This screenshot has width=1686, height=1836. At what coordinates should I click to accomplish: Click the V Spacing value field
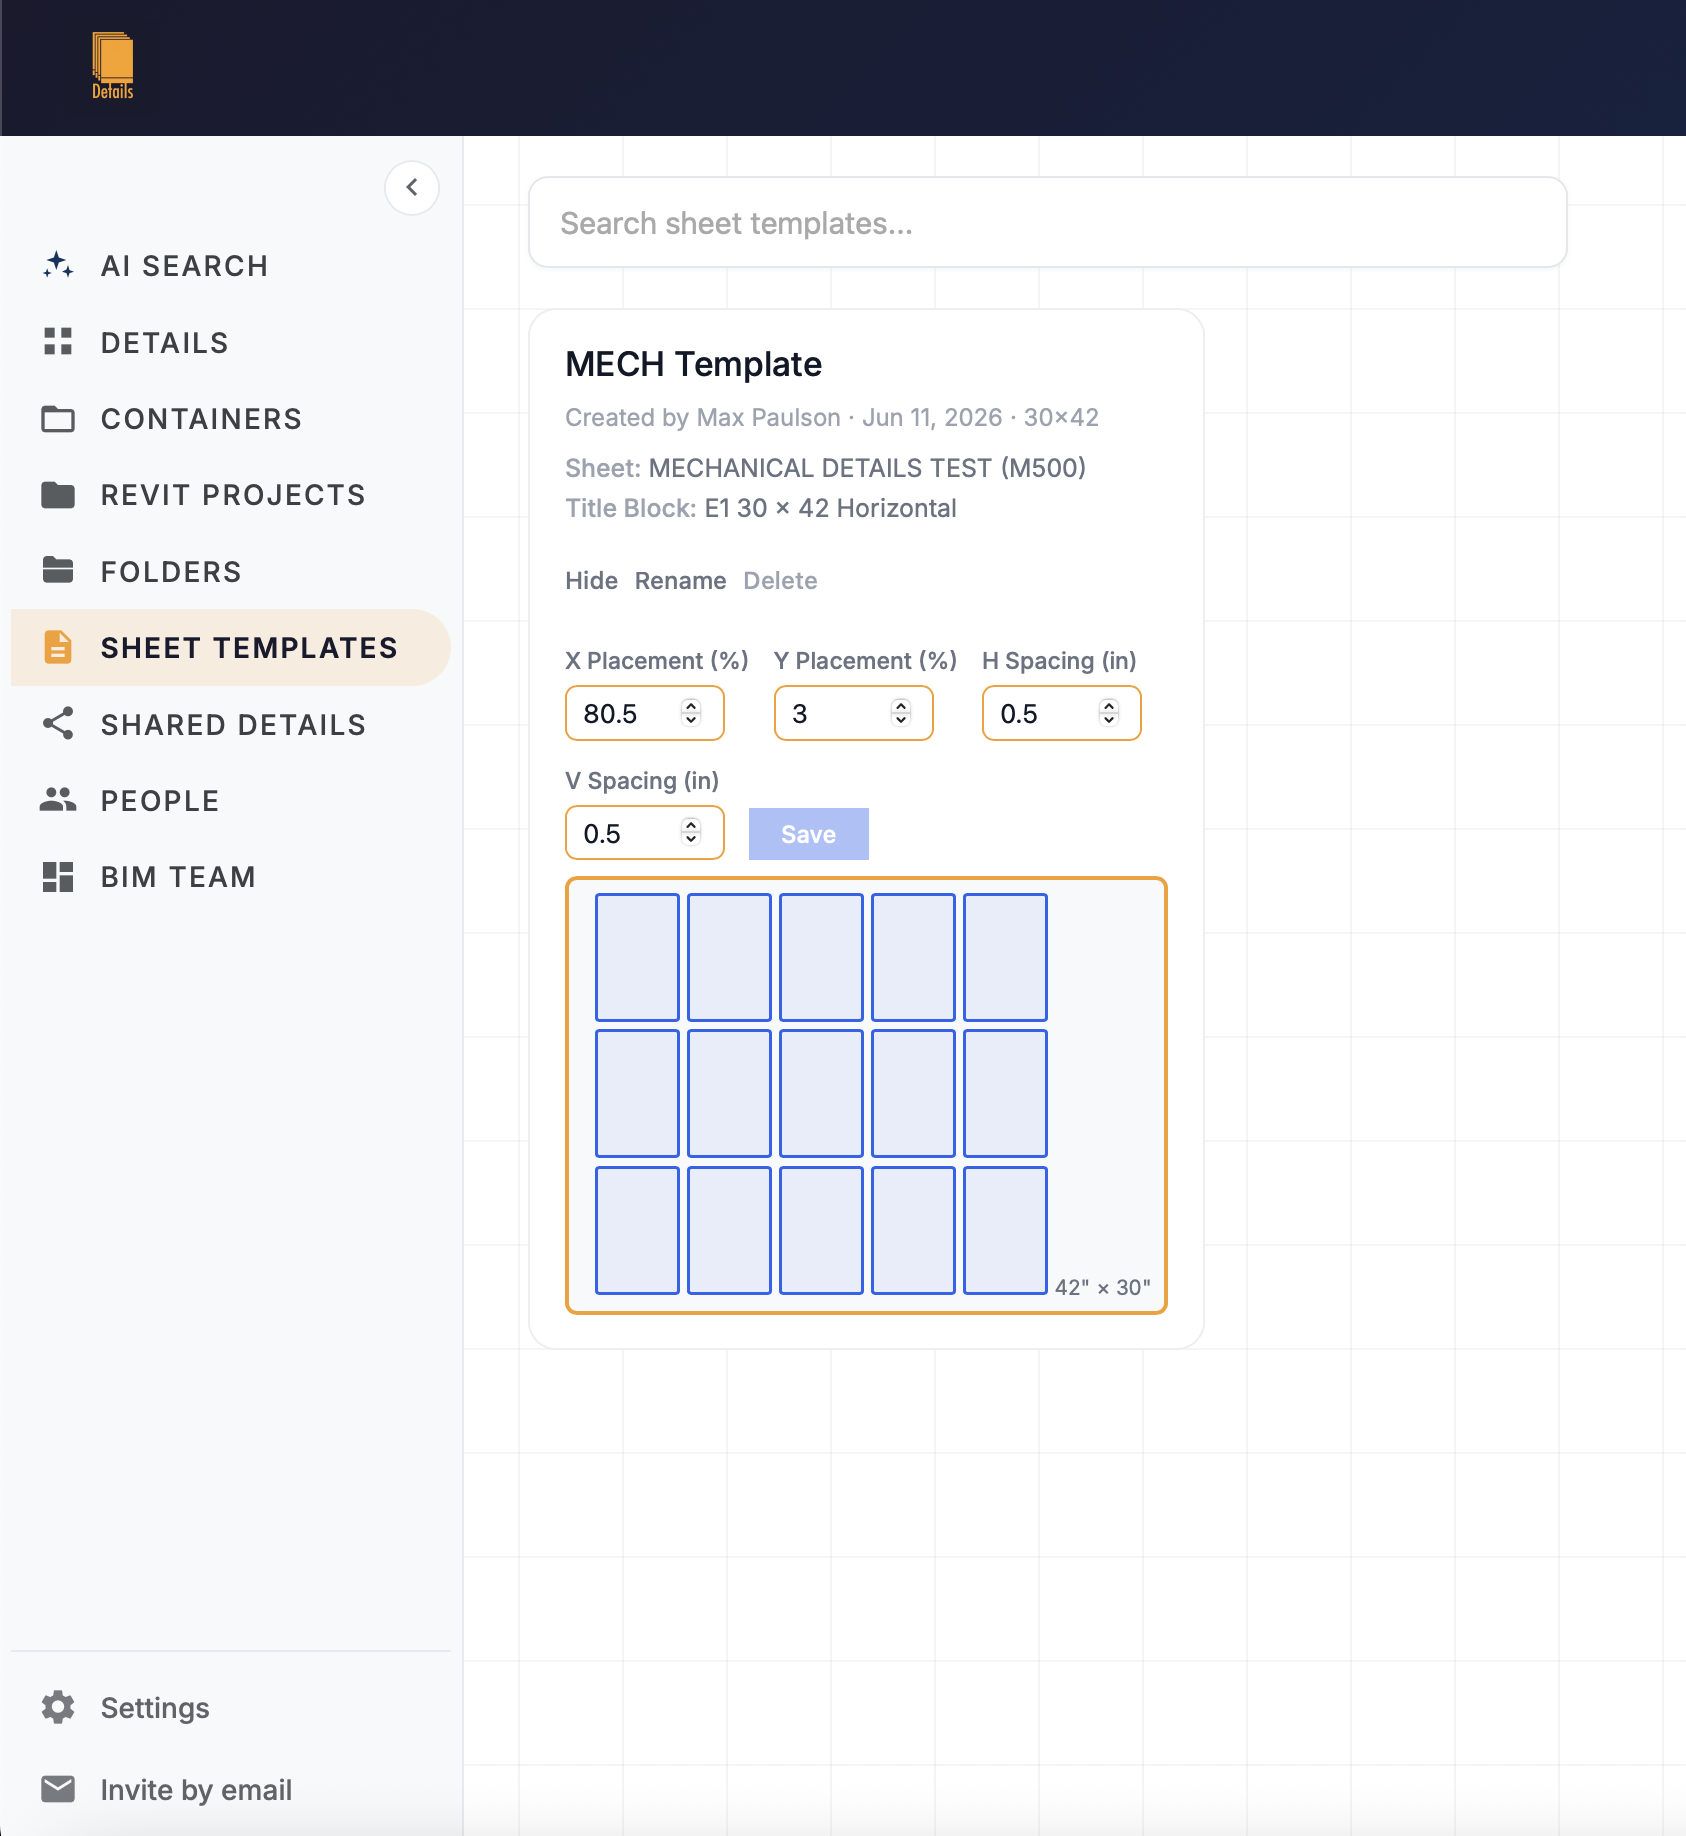point(644,833)
